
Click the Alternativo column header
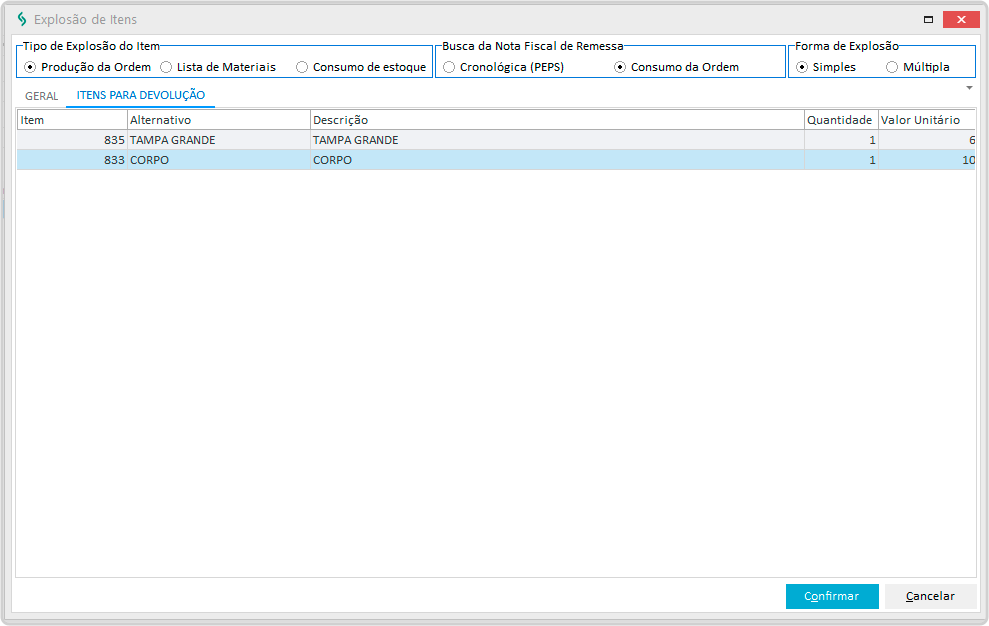pyautogui.click(x=218, y=120)
